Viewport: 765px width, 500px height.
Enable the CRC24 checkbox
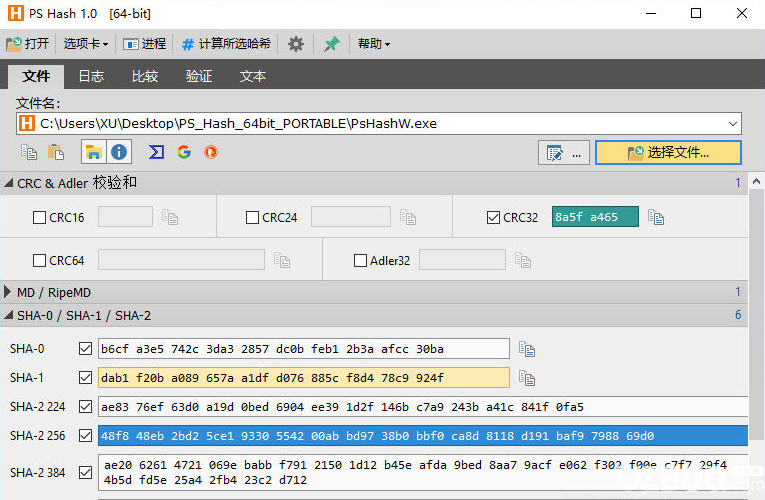252,218
